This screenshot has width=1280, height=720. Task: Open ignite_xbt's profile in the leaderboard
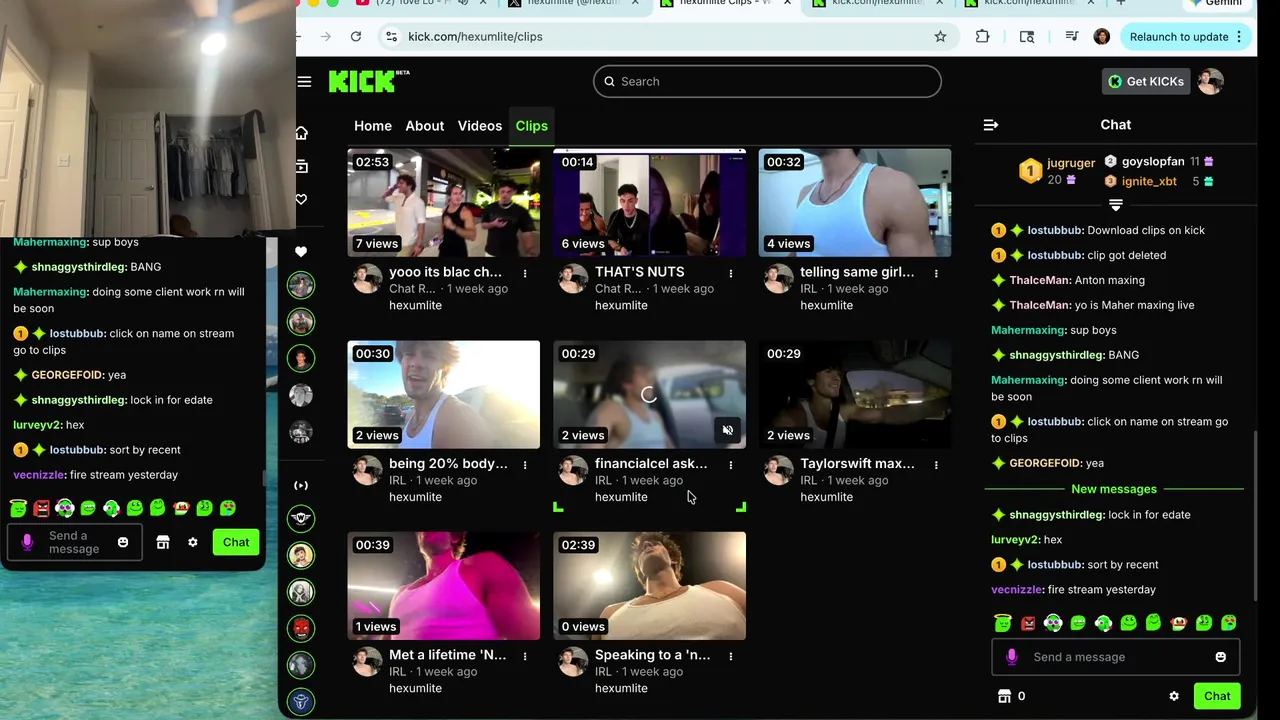(x=1149, y=181)
